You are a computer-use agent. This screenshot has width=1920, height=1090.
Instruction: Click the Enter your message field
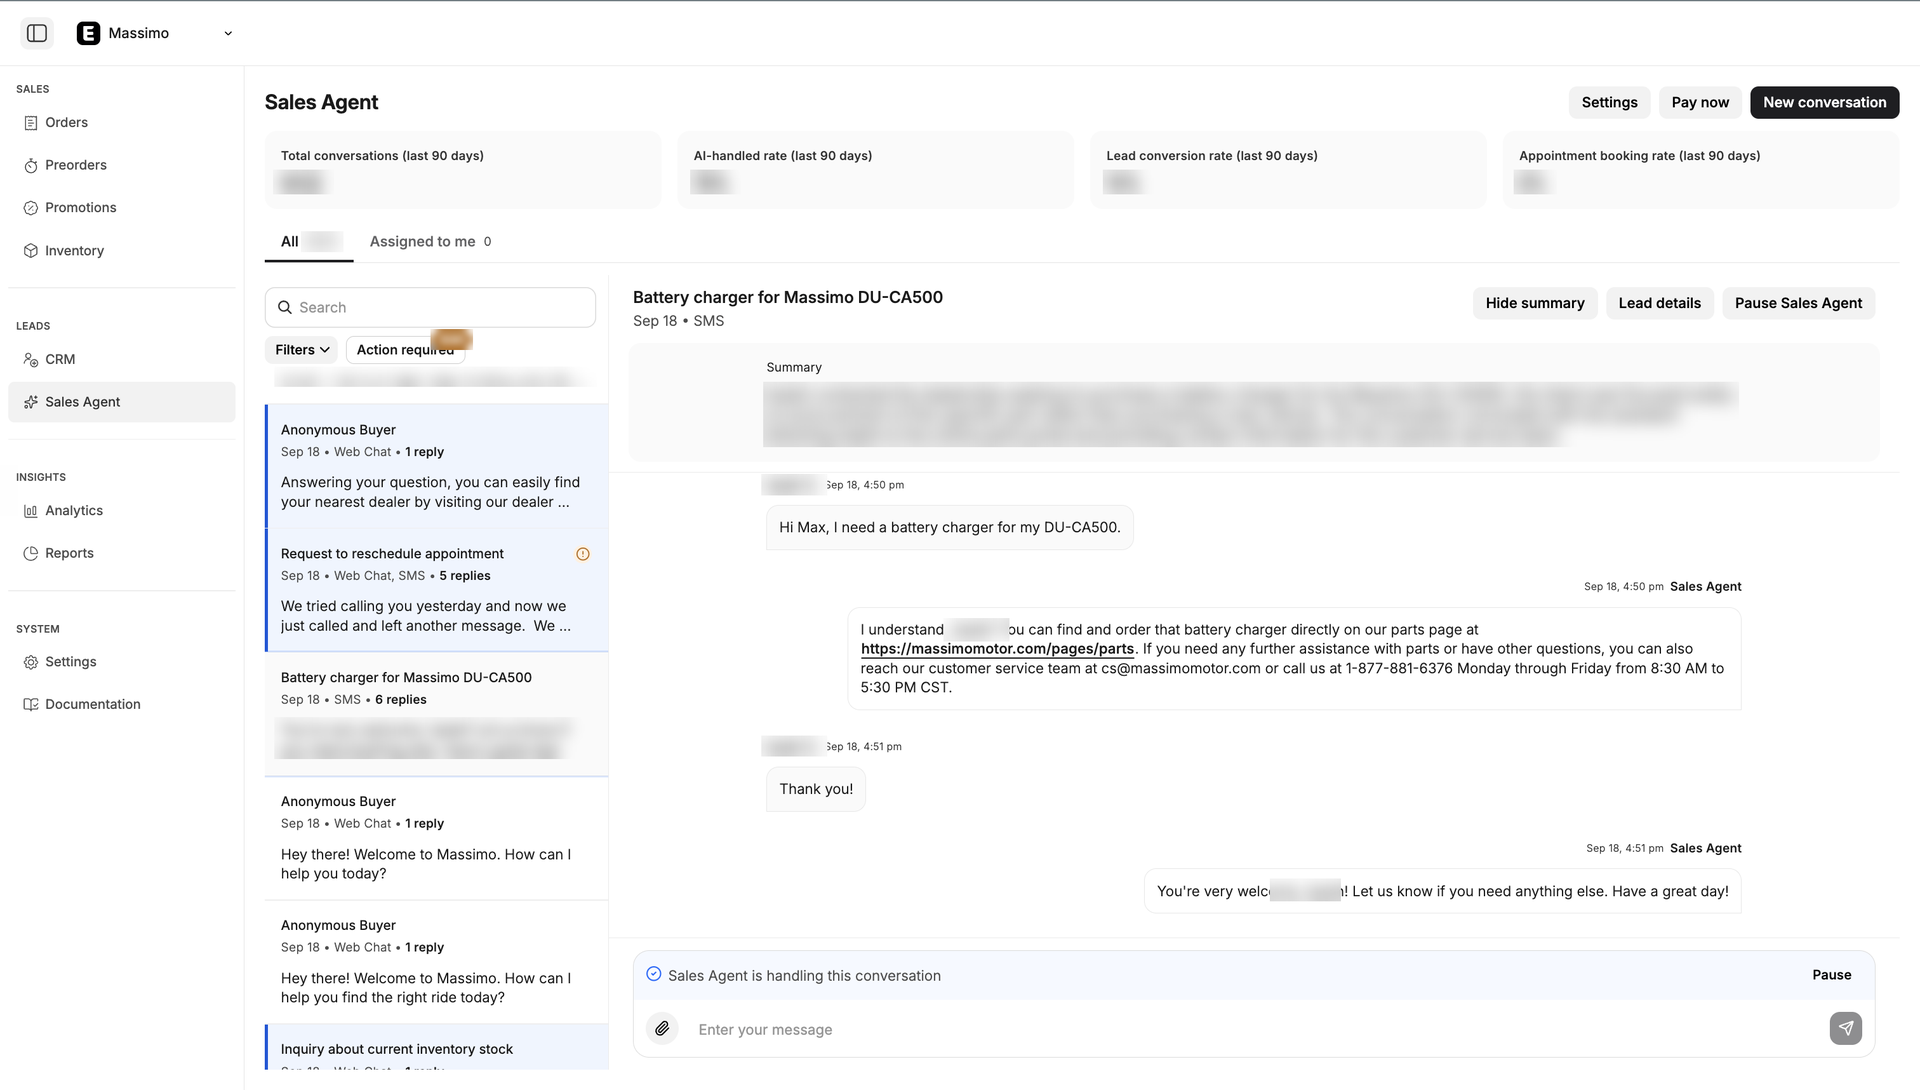click(x=1255, y=1029)
